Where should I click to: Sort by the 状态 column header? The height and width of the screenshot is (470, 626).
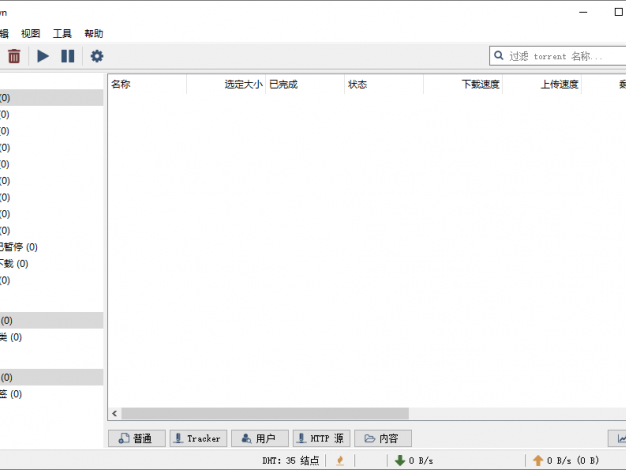(x=384, y=84)
